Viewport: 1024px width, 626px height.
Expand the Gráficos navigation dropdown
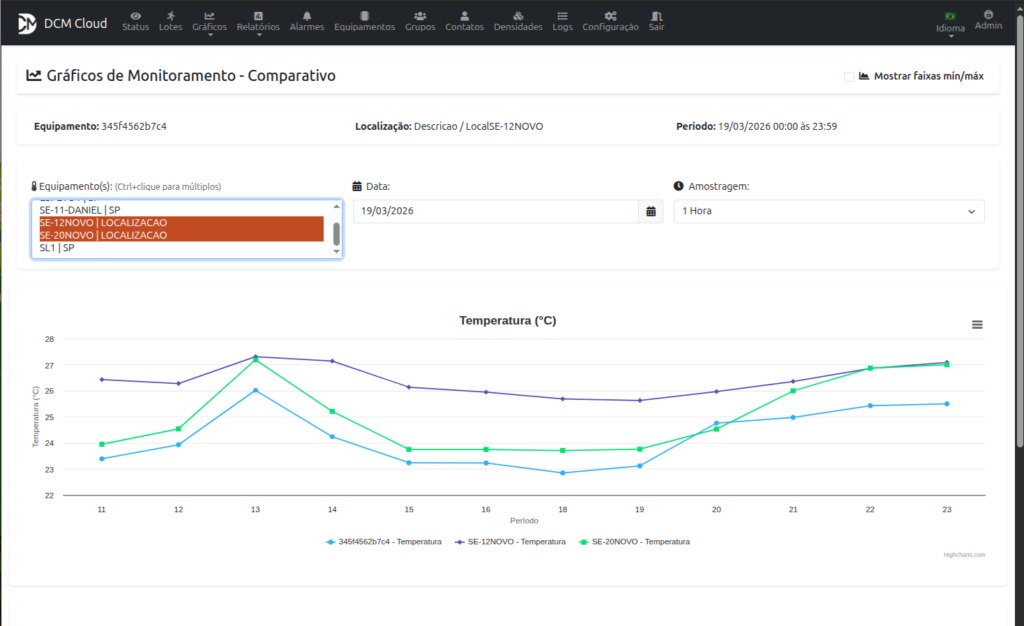click(209, 21)
